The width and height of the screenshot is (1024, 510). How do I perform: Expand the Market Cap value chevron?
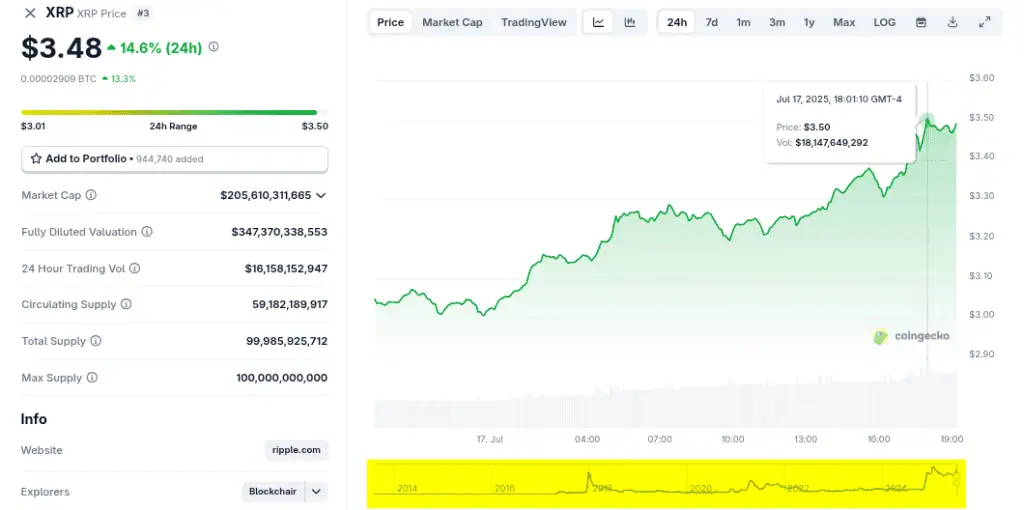click(321, 195)
